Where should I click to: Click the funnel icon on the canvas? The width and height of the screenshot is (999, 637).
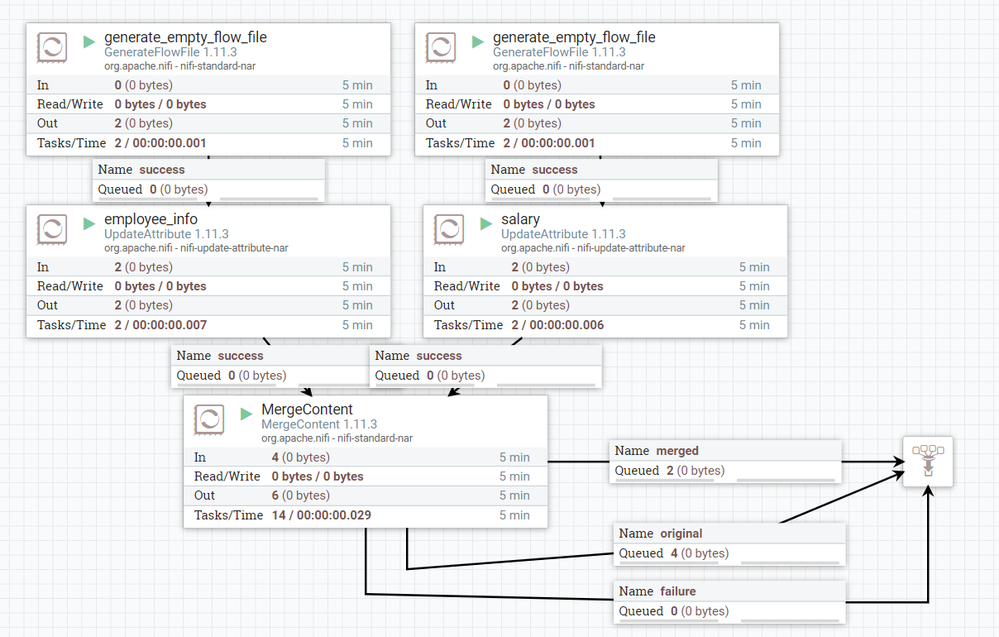928,461
